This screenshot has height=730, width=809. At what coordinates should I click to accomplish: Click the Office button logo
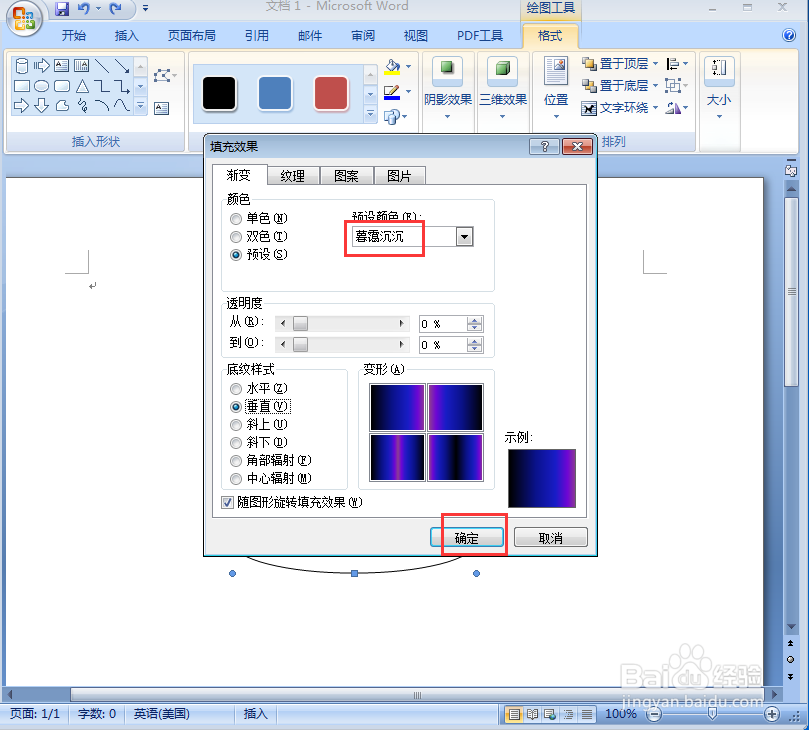click(24, 18)
